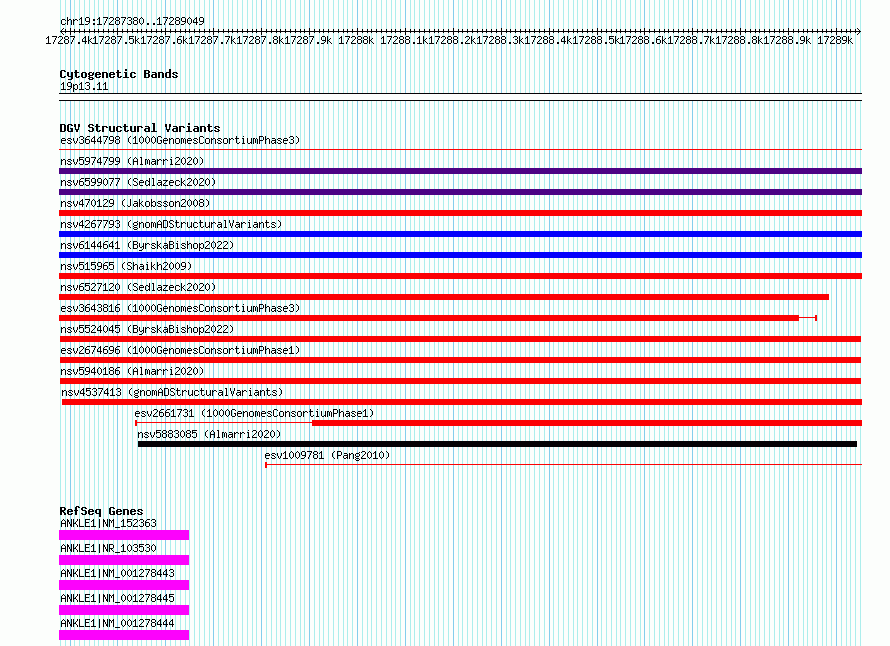This screenshot has height=646, width=890.
Task: Select ANKLE1|NM_001278444 magenta gene bar
Action: 124,635
